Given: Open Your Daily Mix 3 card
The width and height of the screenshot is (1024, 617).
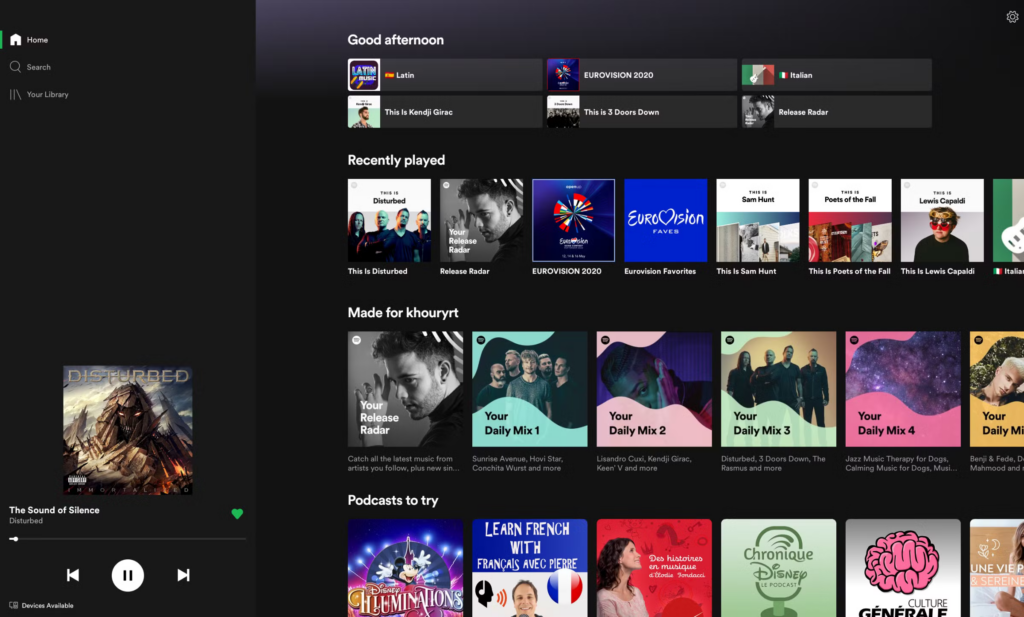Looking at the screenshot, I should pyautogui.click(x=778, y=389).
